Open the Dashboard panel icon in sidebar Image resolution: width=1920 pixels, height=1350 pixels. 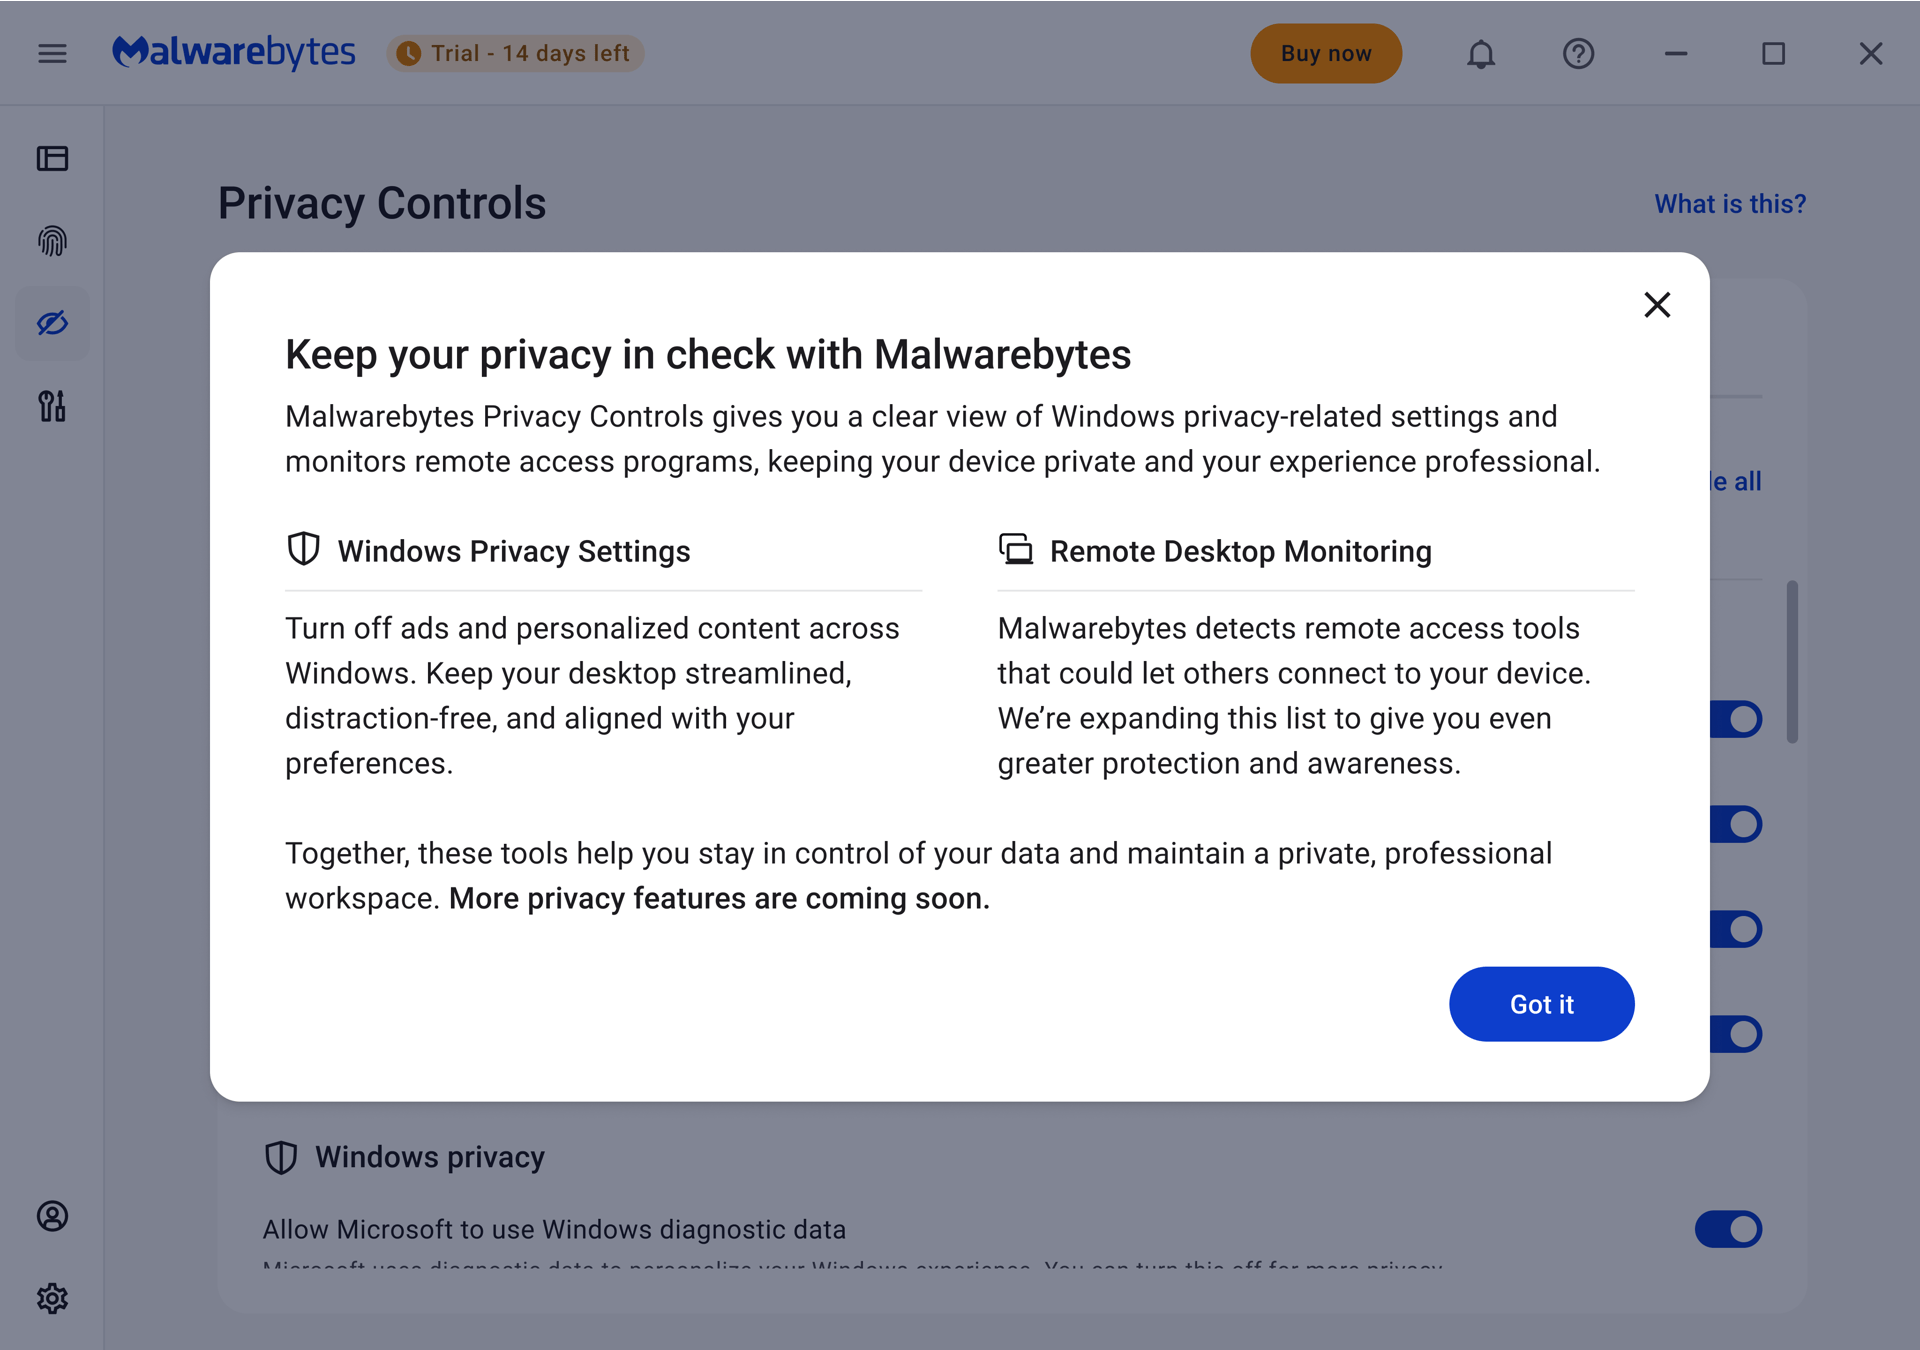point(52,158)
